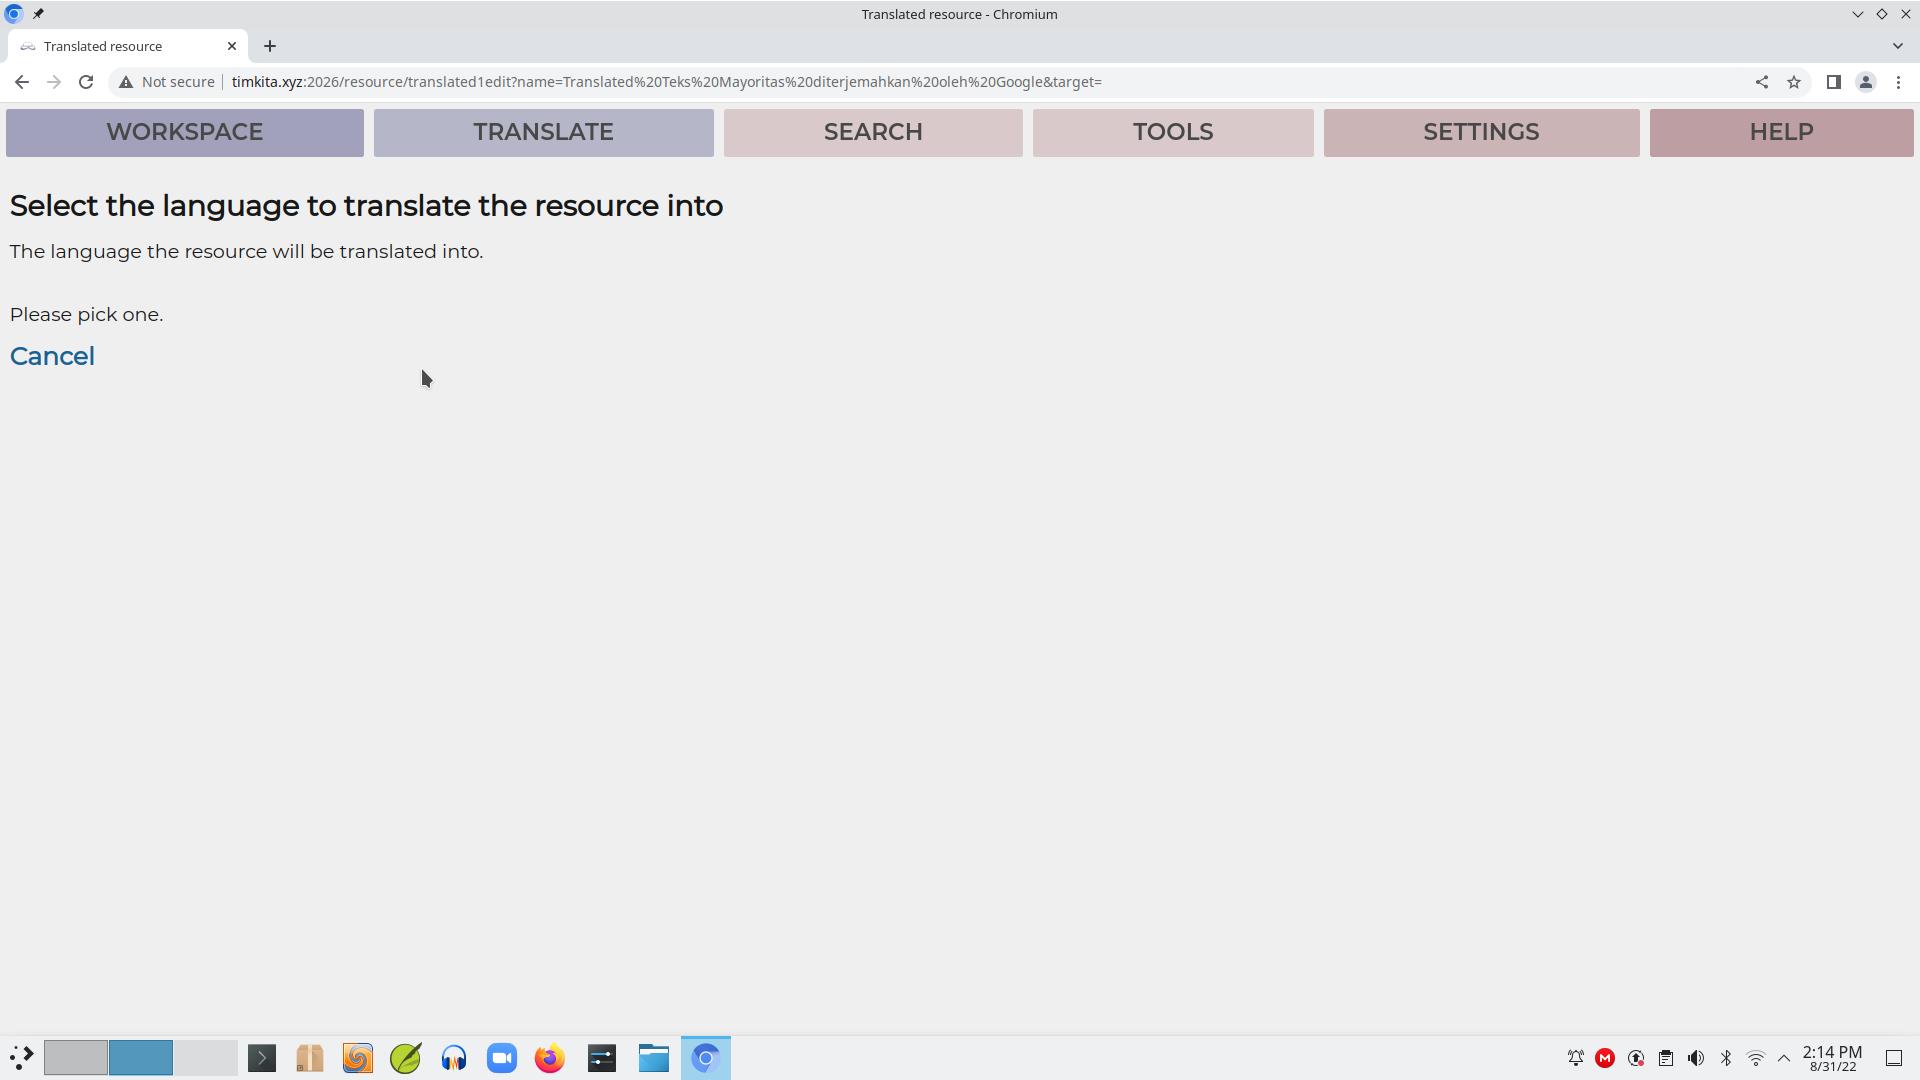Open the Wi-Fi status tray icon
The width and height of the screenshot is (1920, 1080).
click(1756, 1057)
